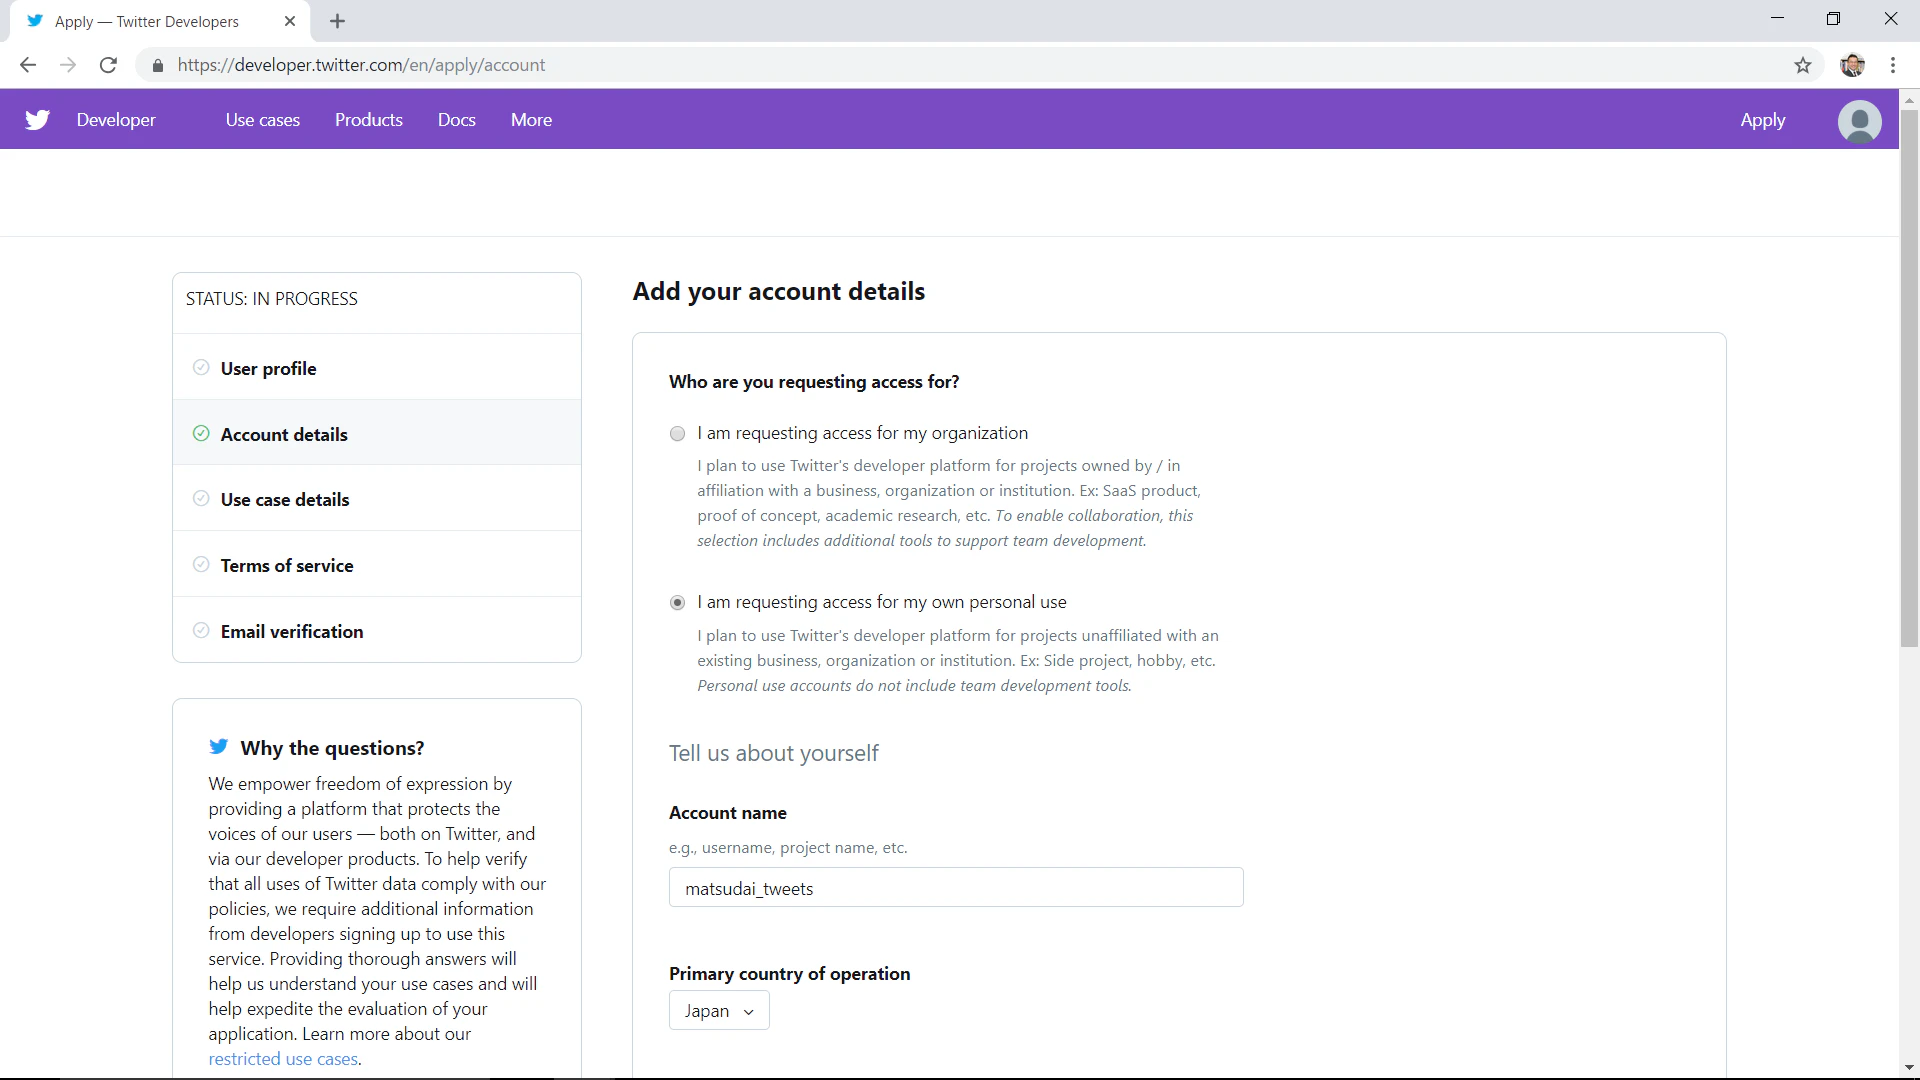Click the 'Add your account details' heading
Image resolution: width=1920 pixels, height=1080 pixels.
point(779,291)
